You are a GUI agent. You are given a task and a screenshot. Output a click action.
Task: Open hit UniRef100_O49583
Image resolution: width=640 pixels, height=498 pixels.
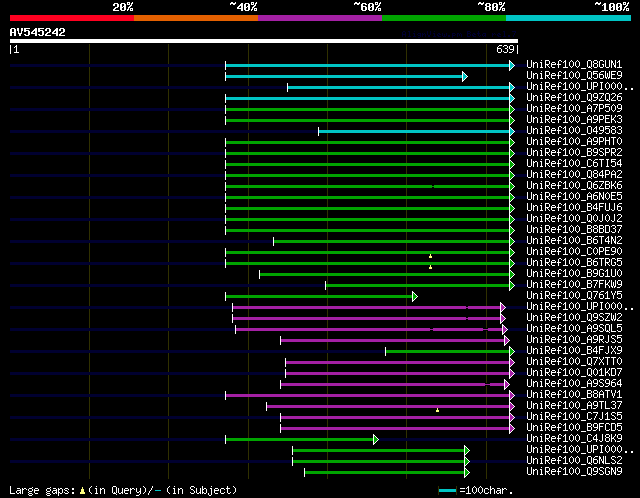[x=574, y=131]
